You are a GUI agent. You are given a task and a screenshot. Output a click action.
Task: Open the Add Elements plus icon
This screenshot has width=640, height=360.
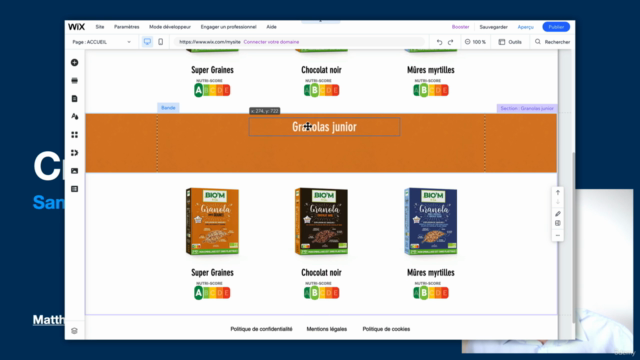pos(74,62)
